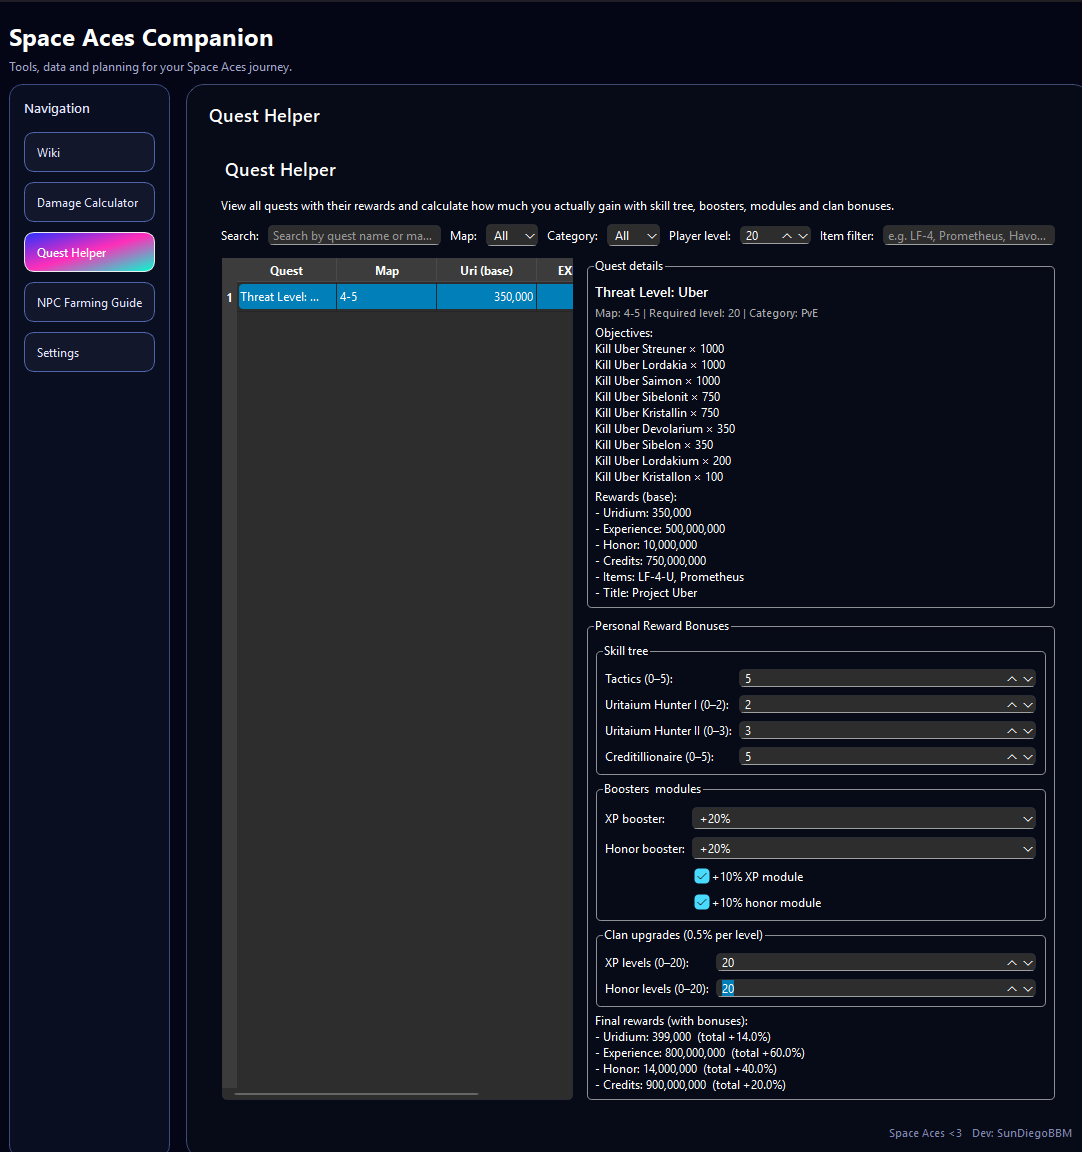1082x1152 pixels.
Task: Open the Category filter dropdown
Action: tap(633, 236)
